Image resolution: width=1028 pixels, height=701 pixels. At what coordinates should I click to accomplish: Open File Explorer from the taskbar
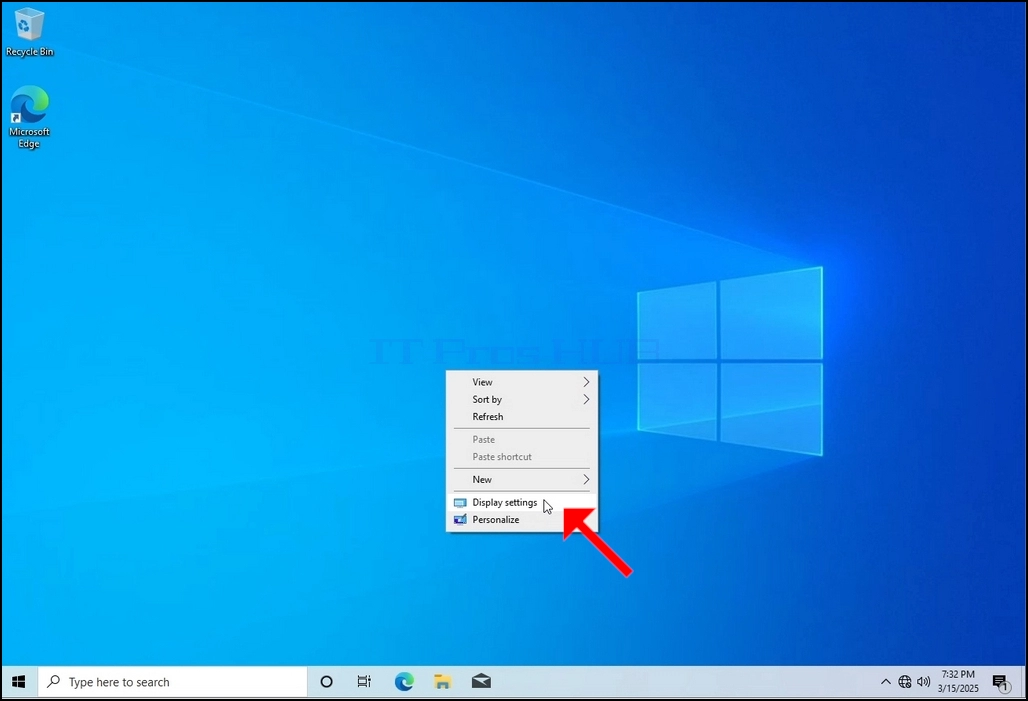pos(443,682)
